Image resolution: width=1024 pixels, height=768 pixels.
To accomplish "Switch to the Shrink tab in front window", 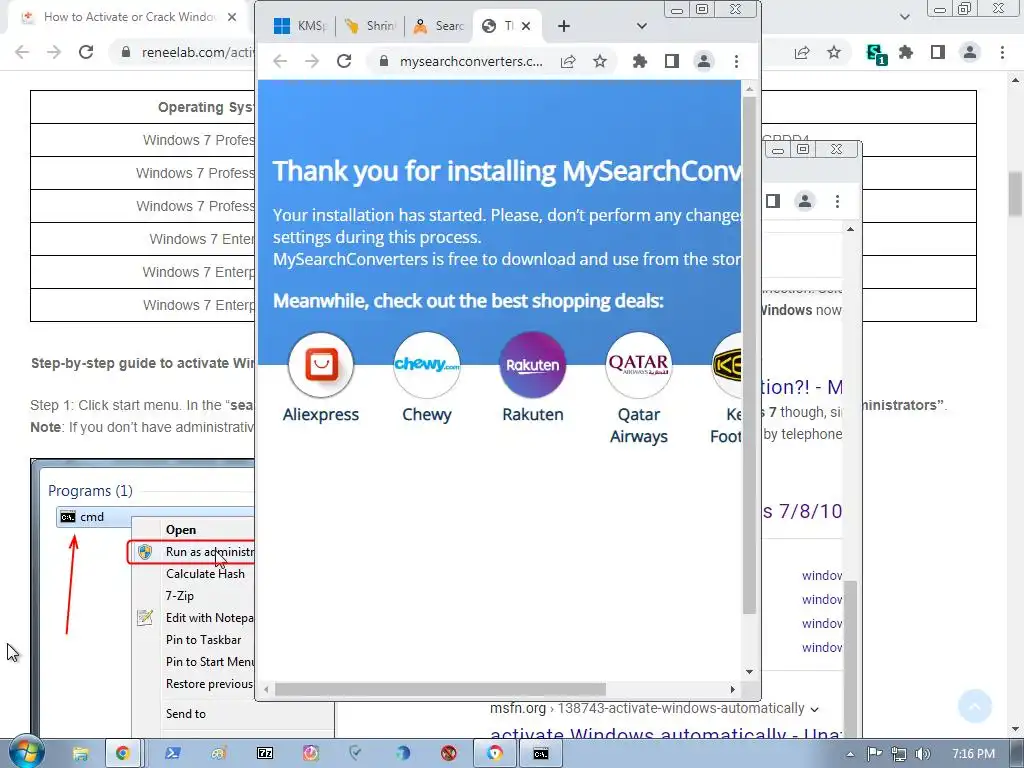I will 370,26.
